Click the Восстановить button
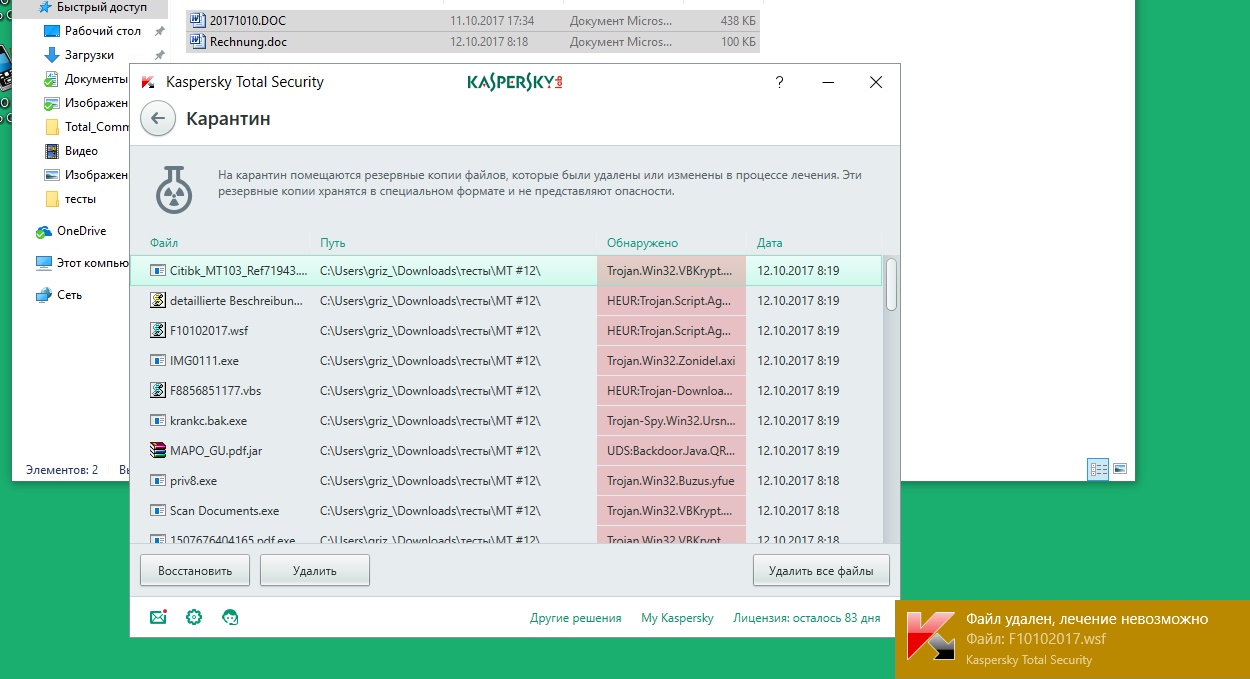The height and width of the screenshot is (679, 1250). click(x=195, y=571)
